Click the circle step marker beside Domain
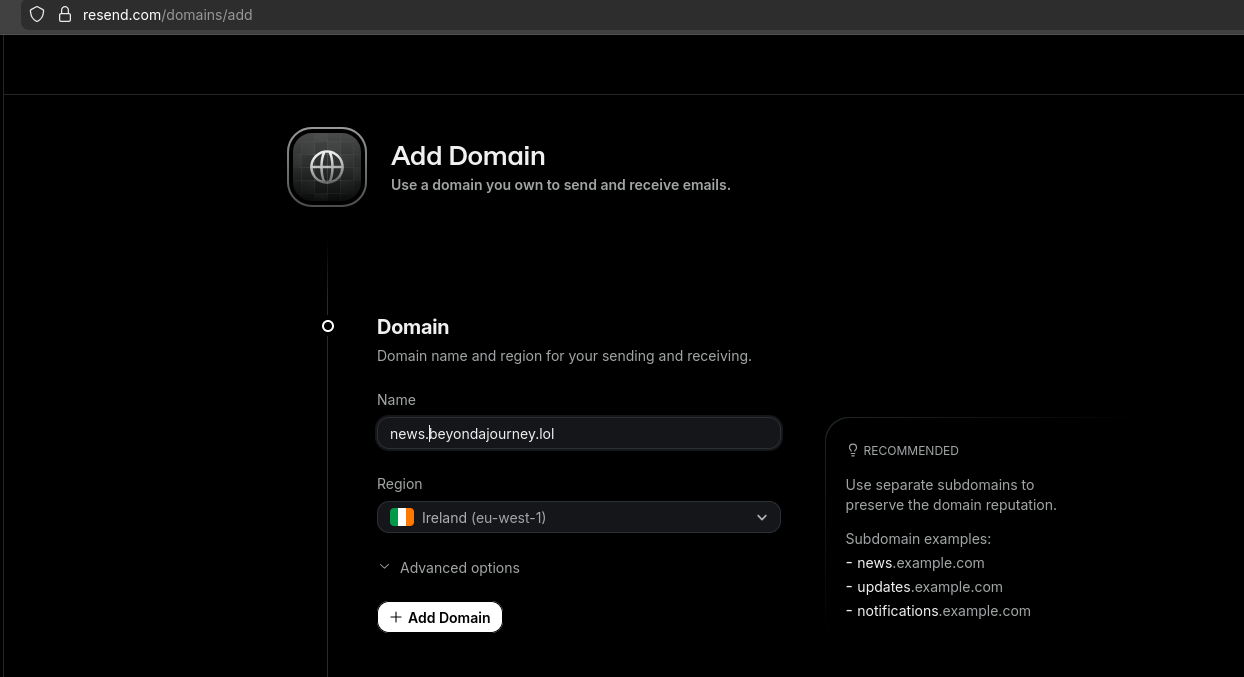Screen dimensions: 1244x677 328,326
